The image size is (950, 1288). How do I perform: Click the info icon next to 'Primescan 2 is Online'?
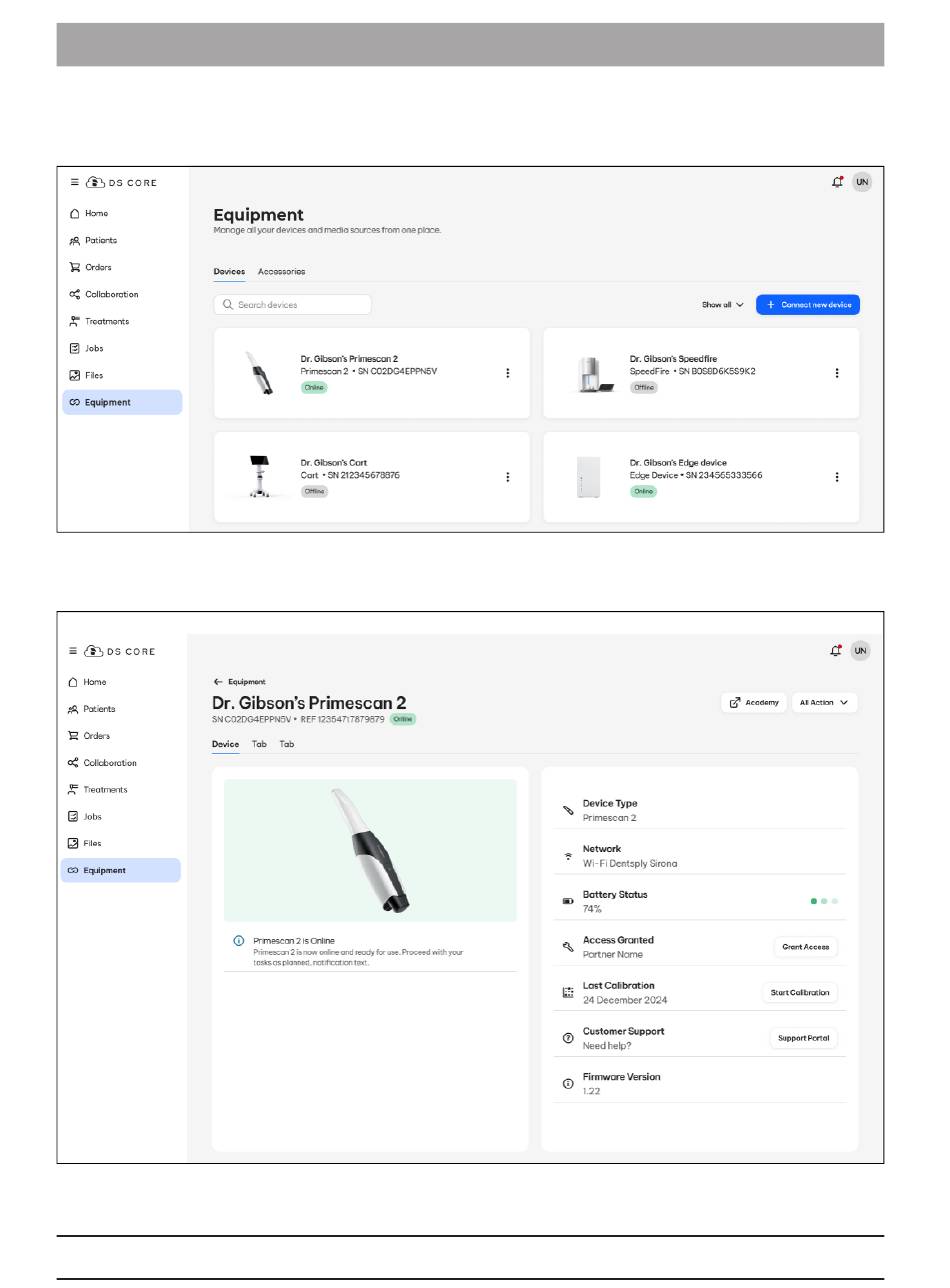tap(238, 941)
